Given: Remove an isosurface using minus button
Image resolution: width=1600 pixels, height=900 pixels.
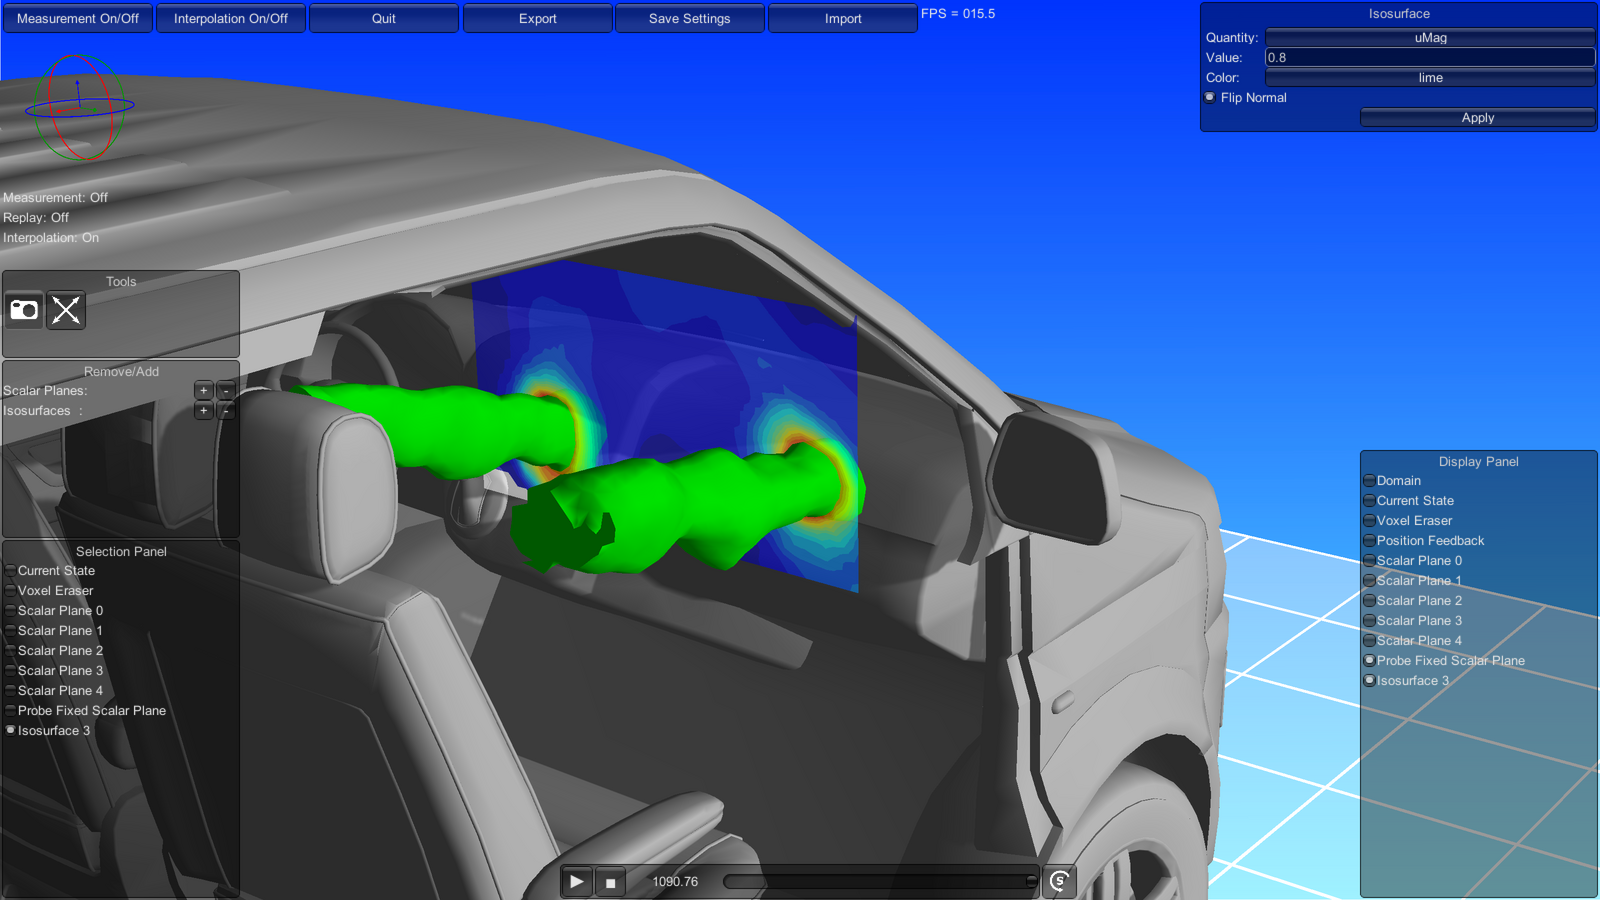Looking at the screenshot, I should point(226,411).
